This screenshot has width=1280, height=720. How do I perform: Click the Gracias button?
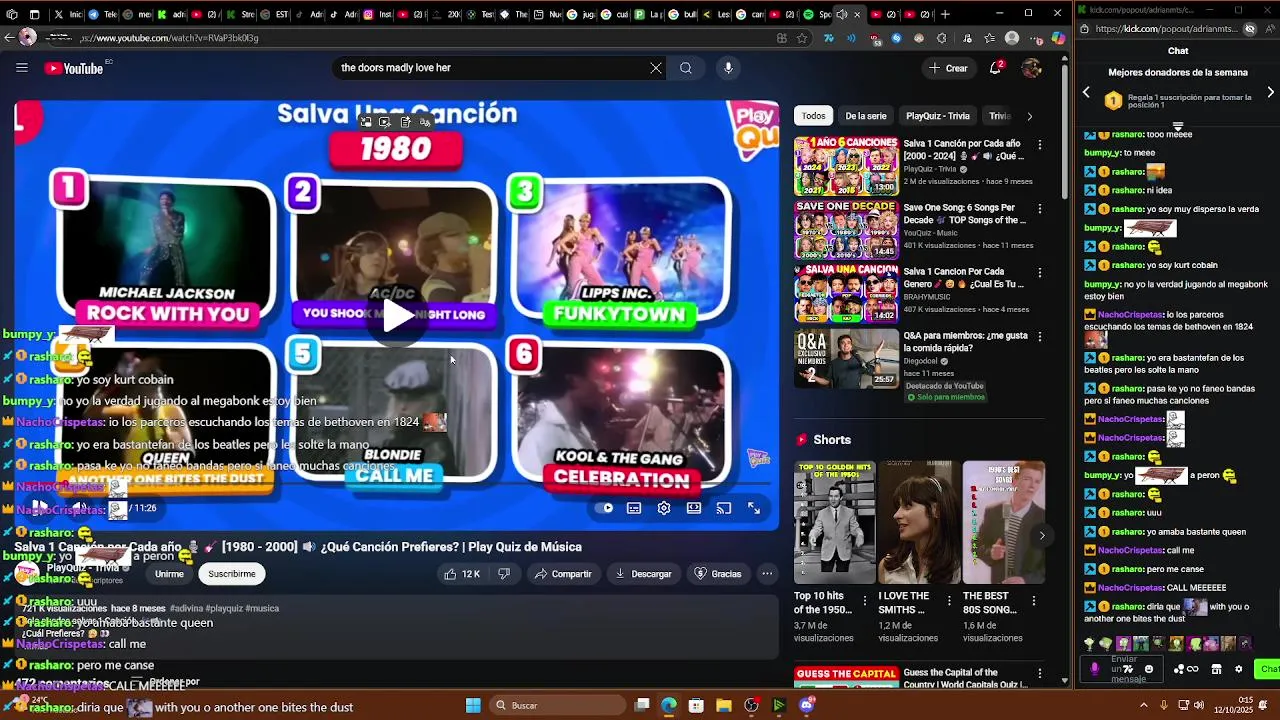coord(718,574)
